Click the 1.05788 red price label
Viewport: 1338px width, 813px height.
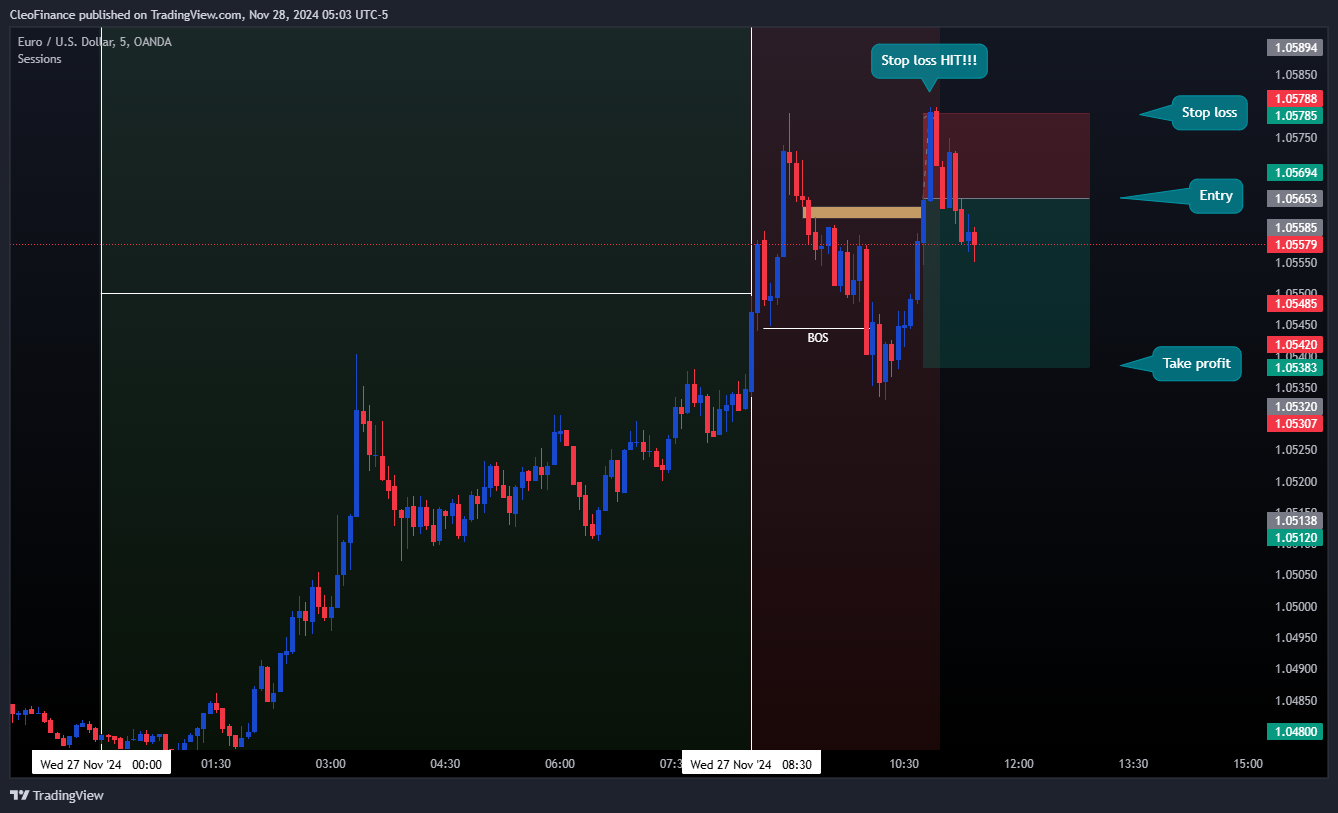[x=1295, y=98]
